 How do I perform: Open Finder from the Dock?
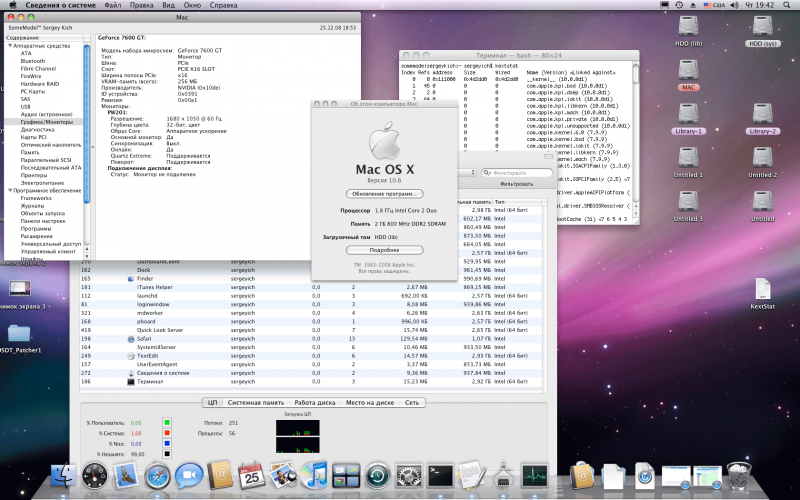click(63, 476)
